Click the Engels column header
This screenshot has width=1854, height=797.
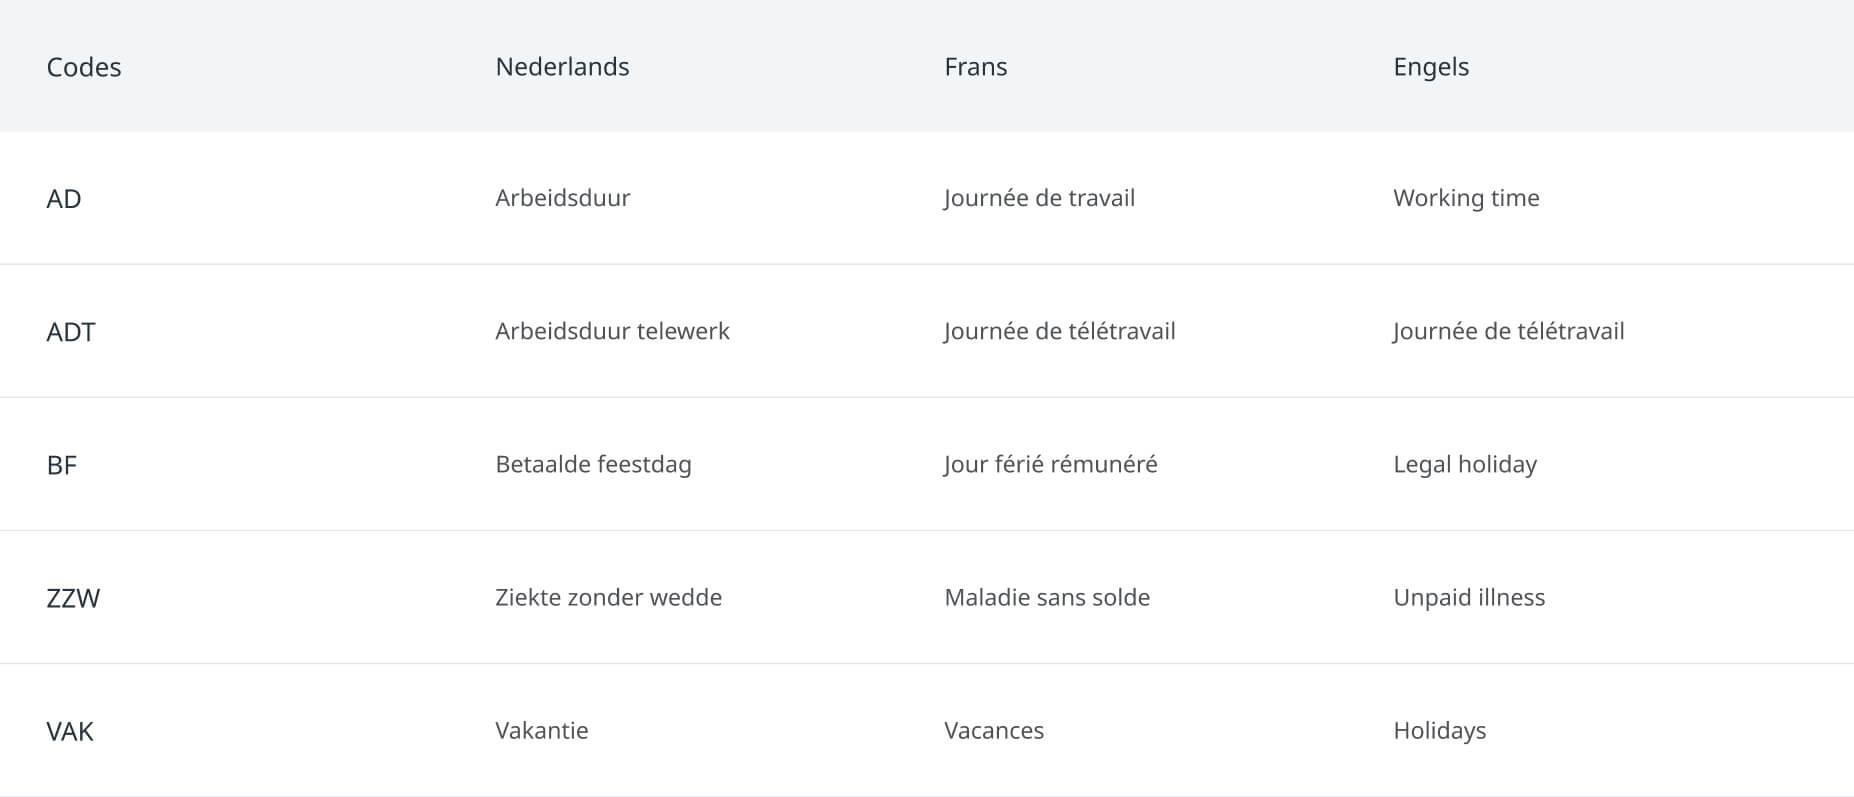(x=1430, y=67)
